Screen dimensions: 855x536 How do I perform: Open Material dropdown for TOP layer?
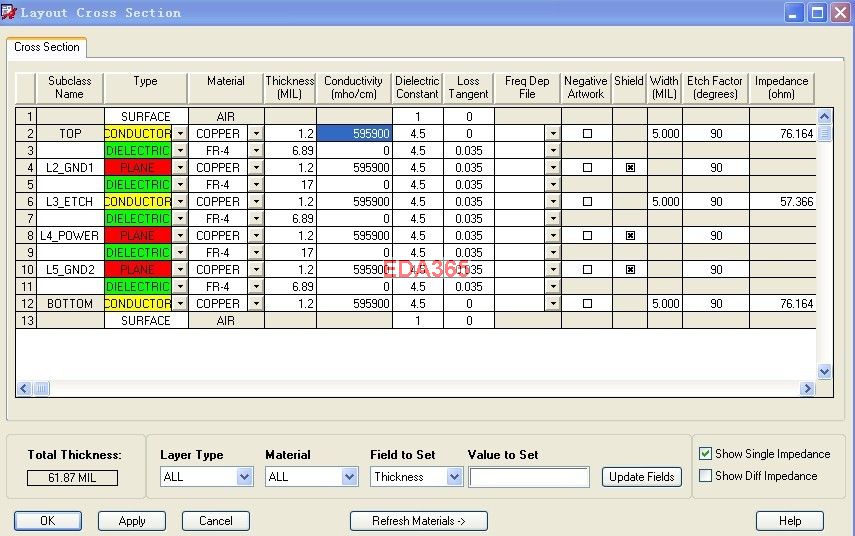[x=256, y=134]
